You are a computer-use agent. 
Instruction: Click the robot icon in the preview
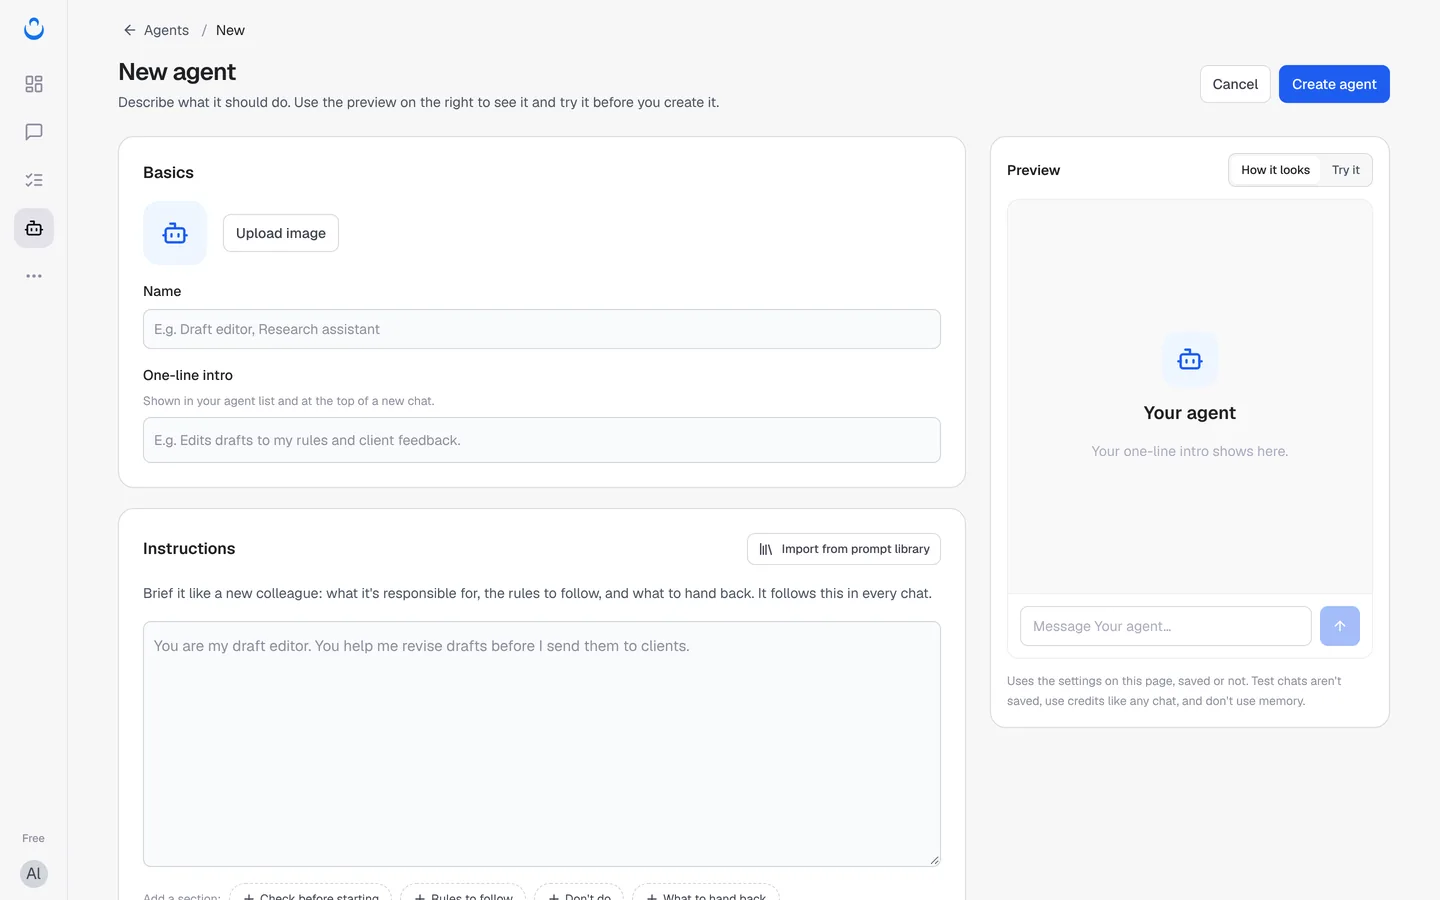coord(1190,360)
